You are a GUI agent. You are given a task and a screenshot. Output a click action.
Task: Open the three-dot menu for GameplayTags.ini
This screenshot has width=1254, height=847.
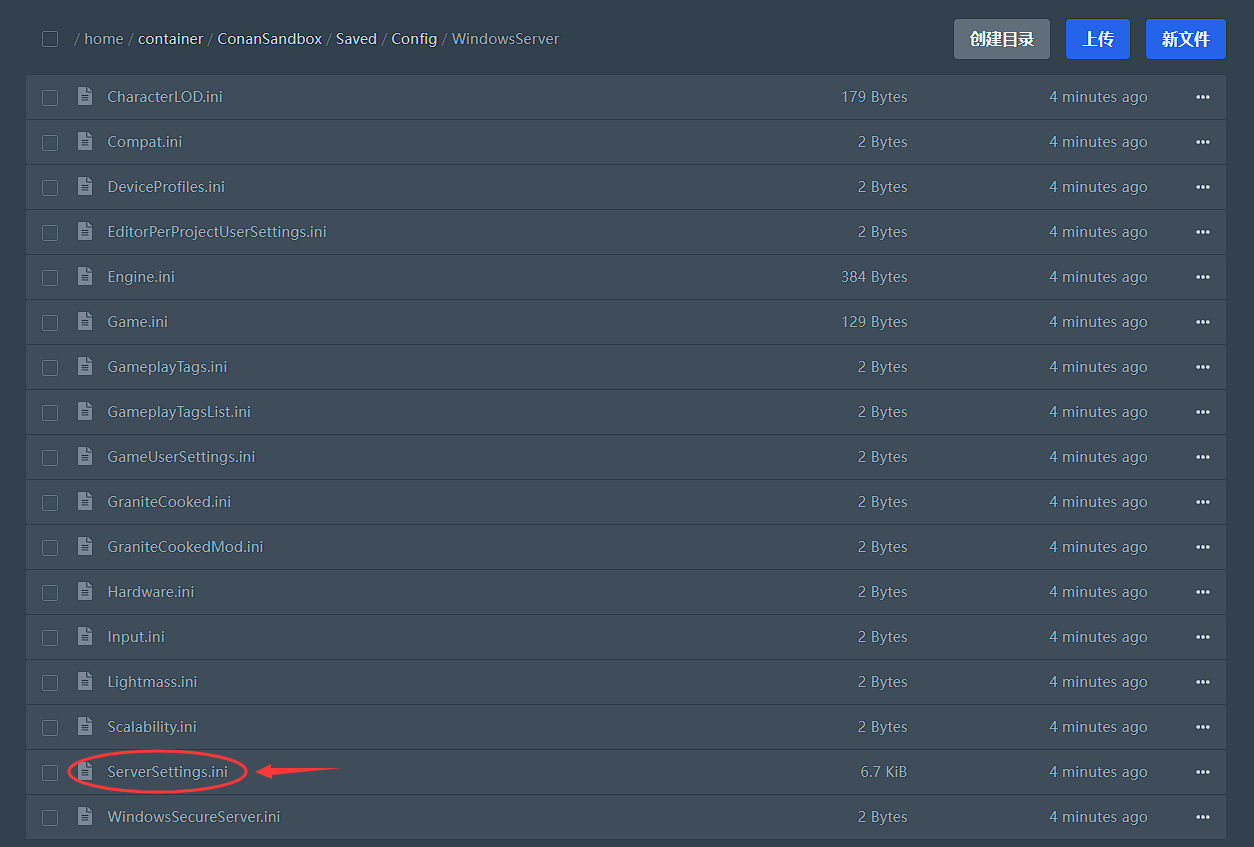pyautogui.click(x=1203, y=367)
